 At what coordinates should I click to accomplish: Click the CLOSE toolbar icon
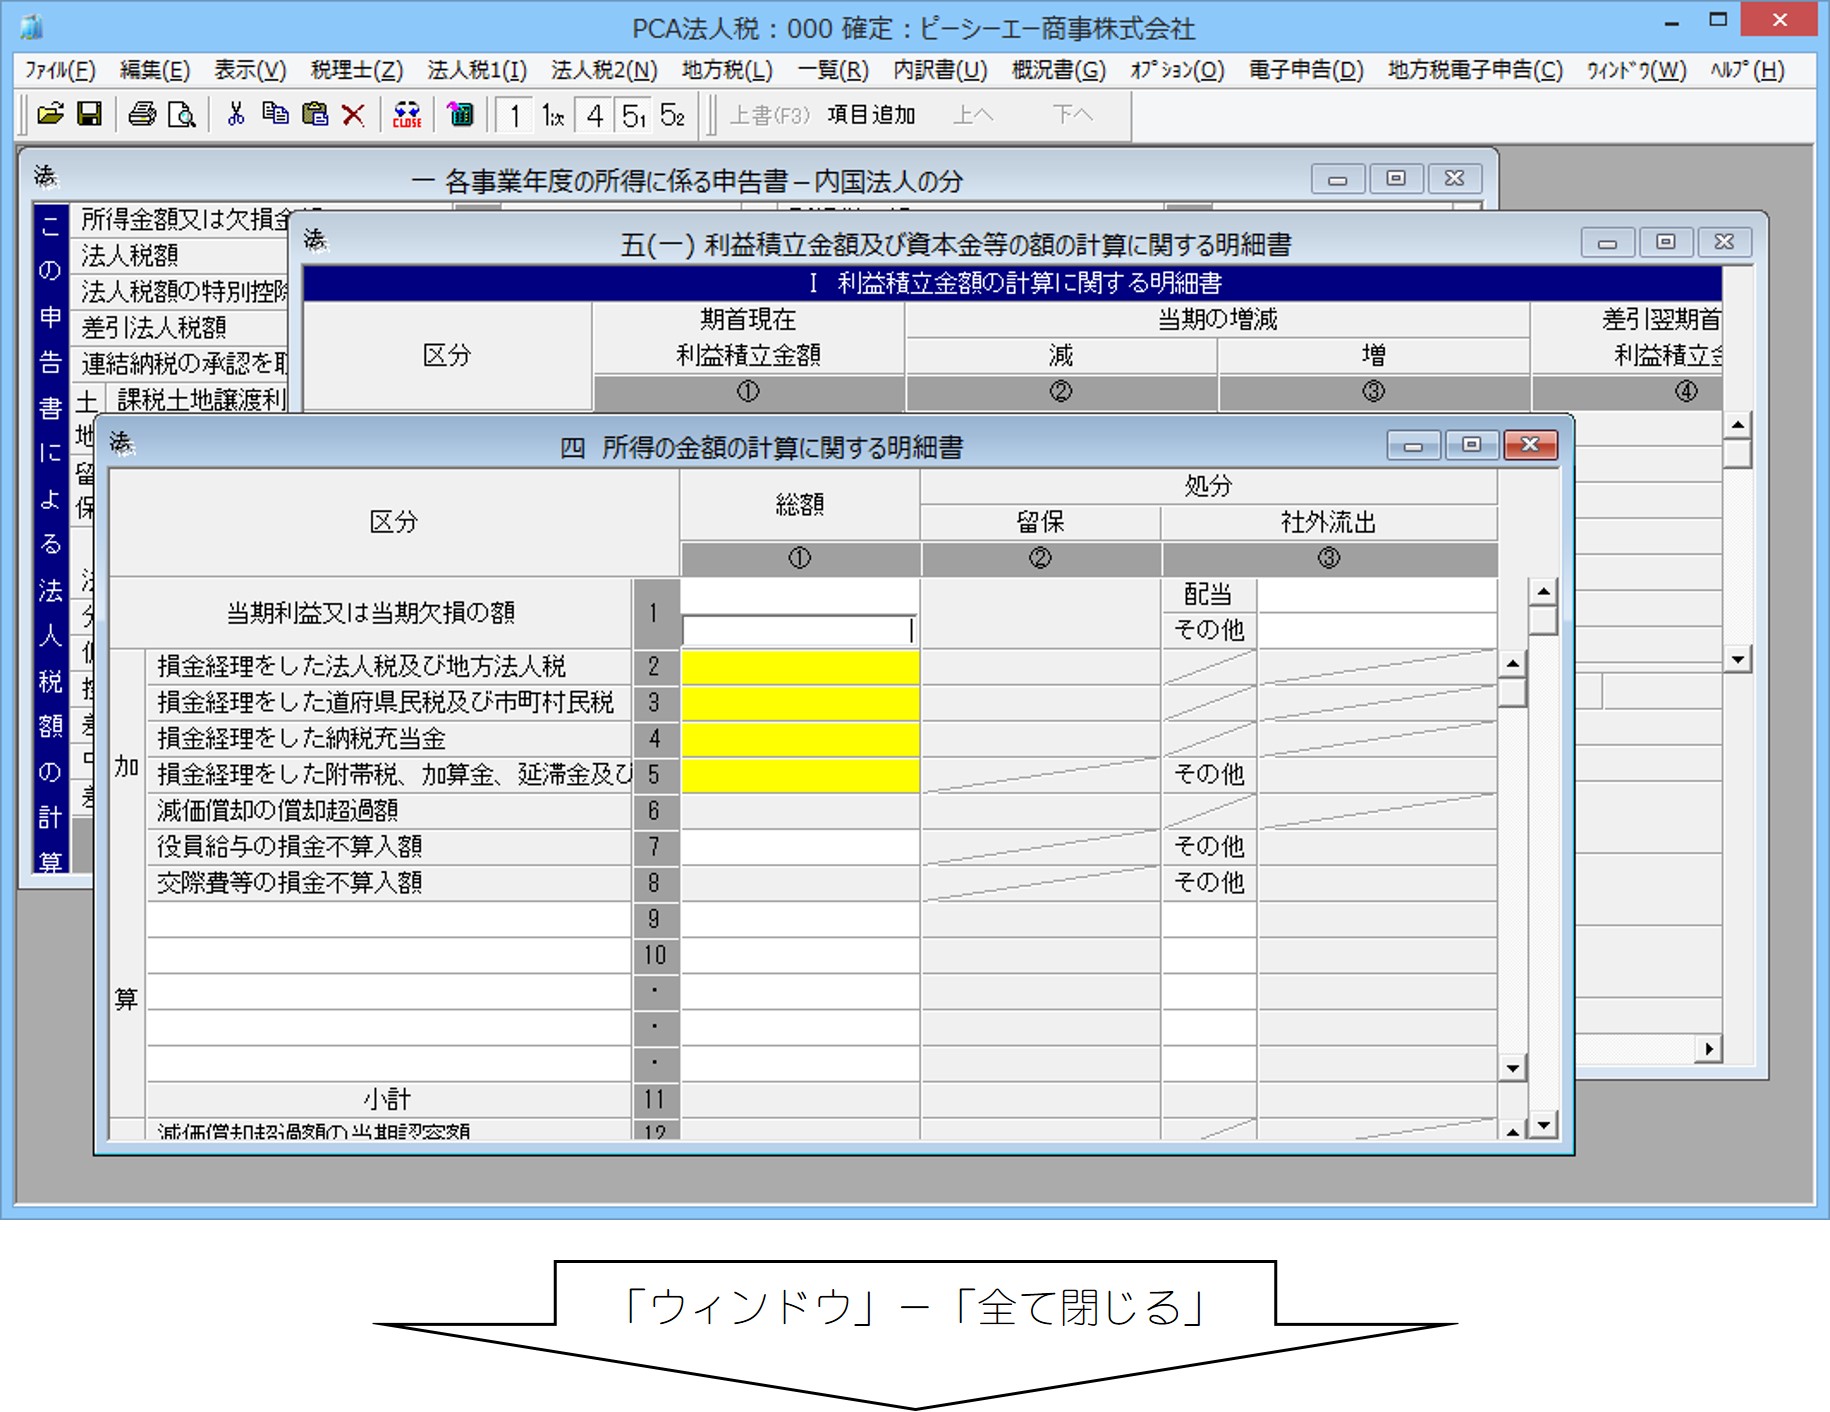click(x=407, y=115)
